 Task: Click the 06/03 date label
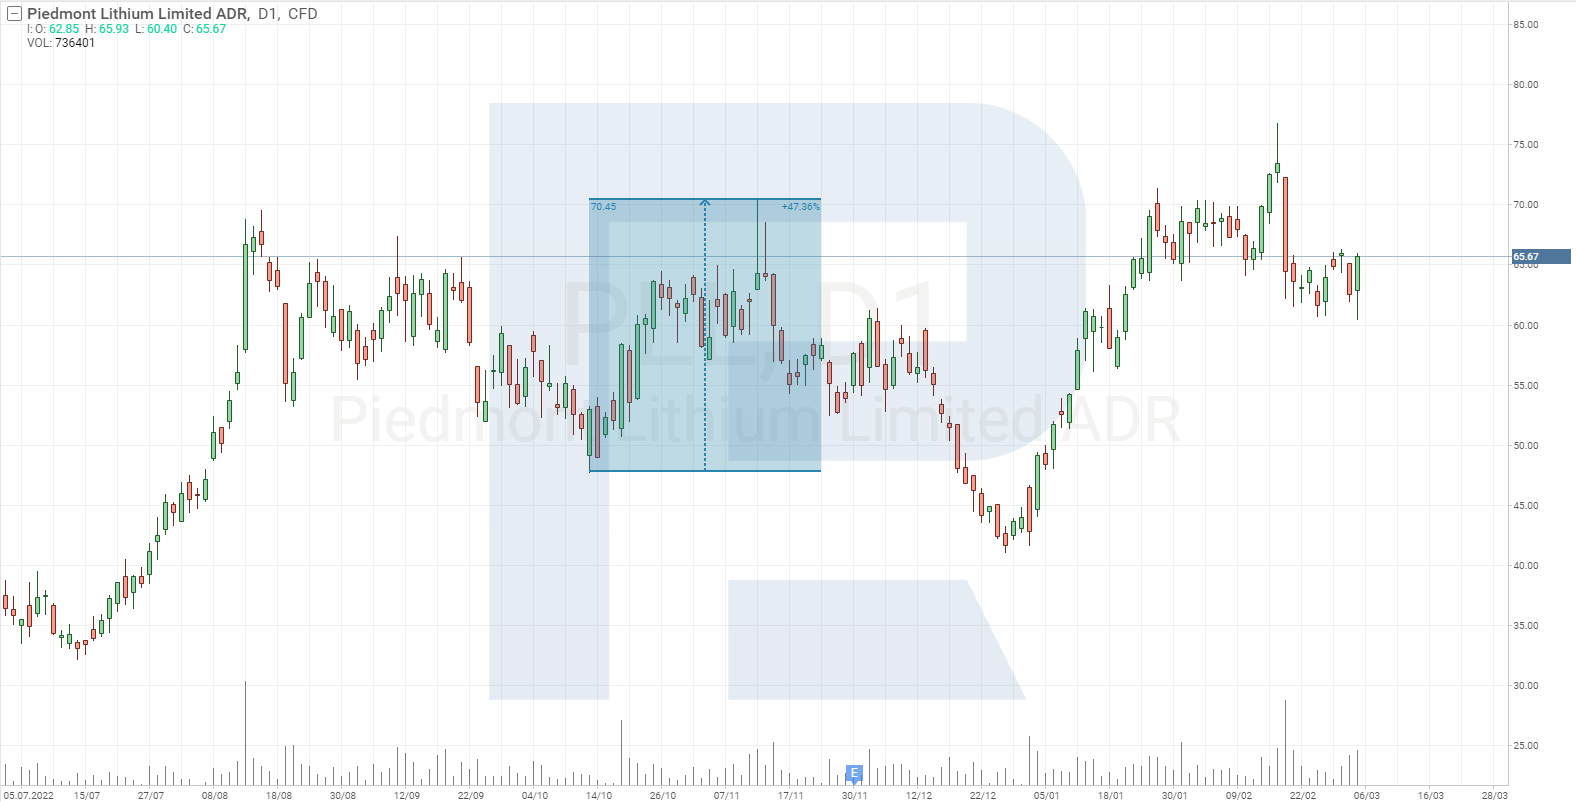(1367, 796)
